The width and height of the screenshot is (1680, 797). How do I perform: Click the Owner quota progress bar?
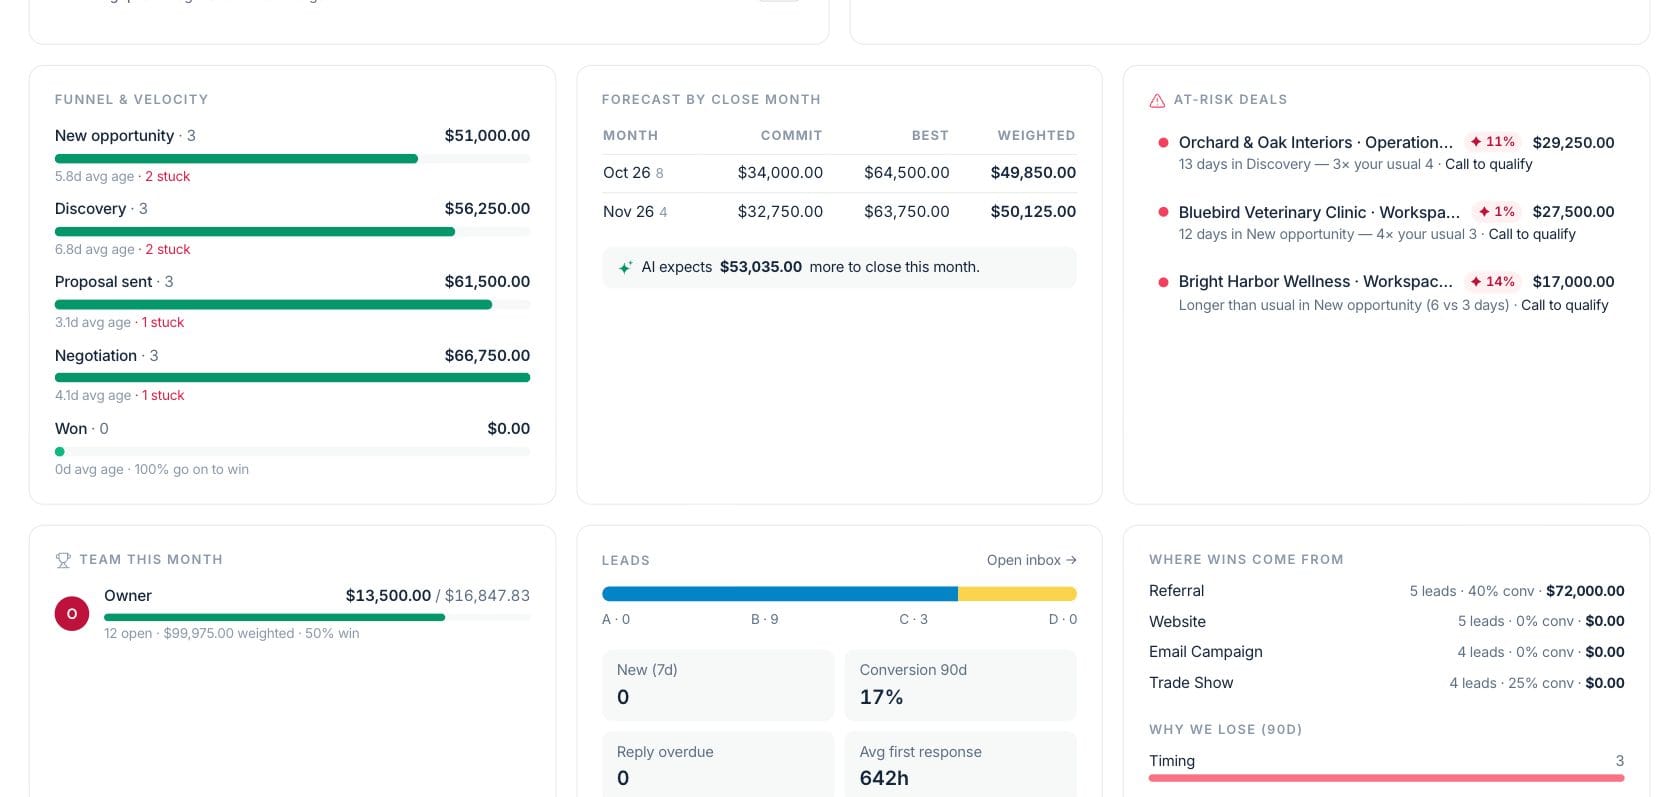(317, 617)
